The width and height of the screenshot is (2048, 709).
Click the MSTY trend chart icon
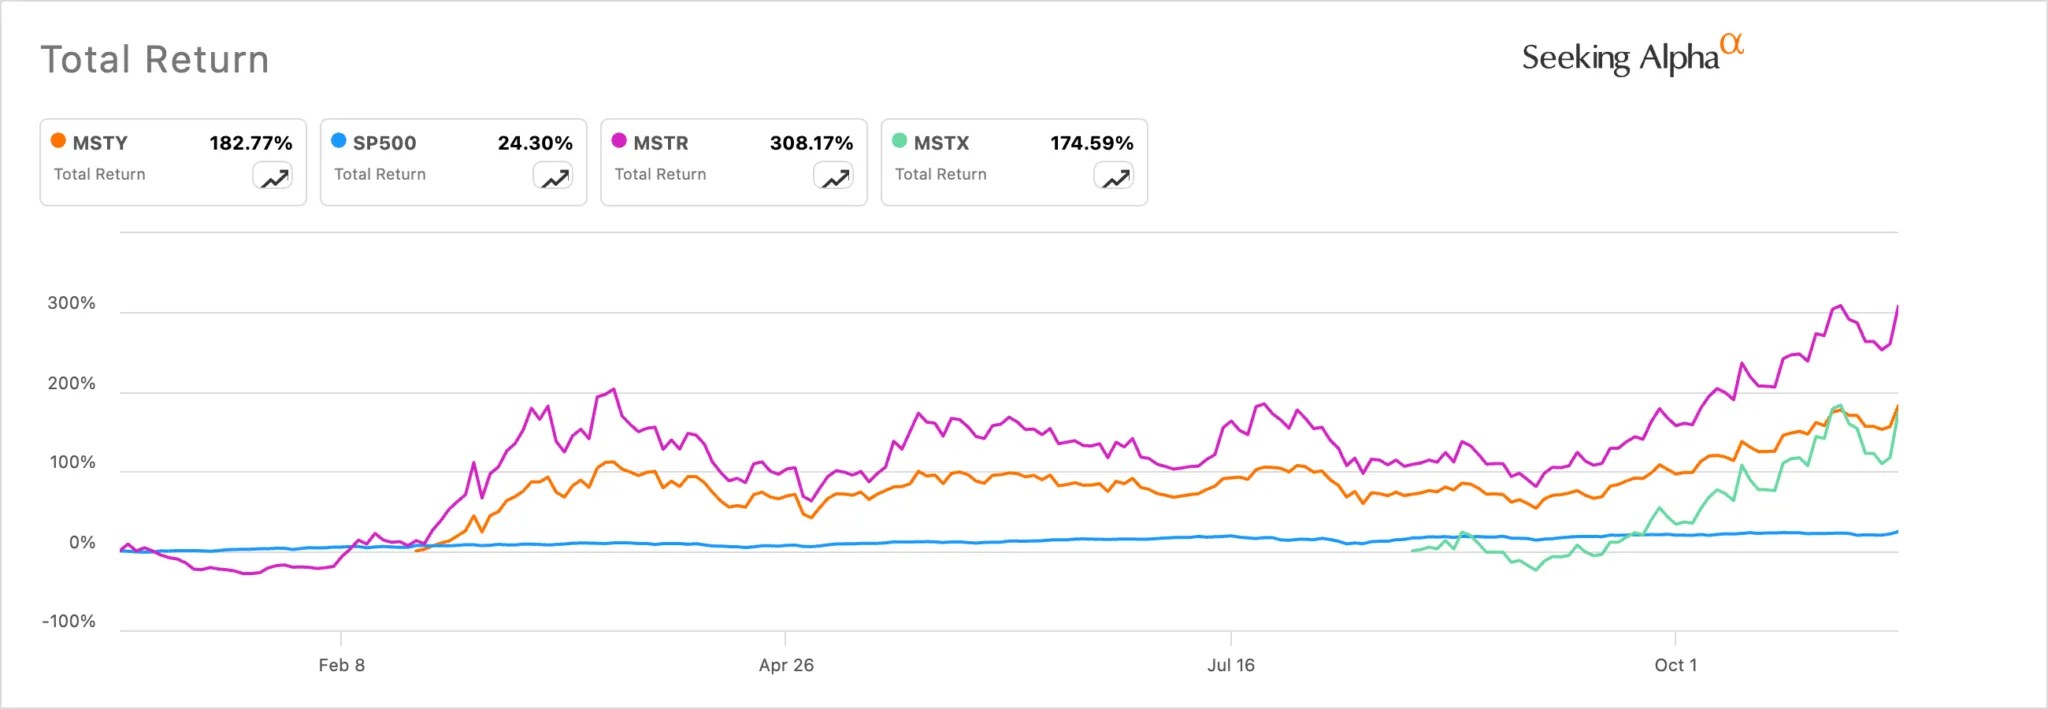[x=273, y=177]
